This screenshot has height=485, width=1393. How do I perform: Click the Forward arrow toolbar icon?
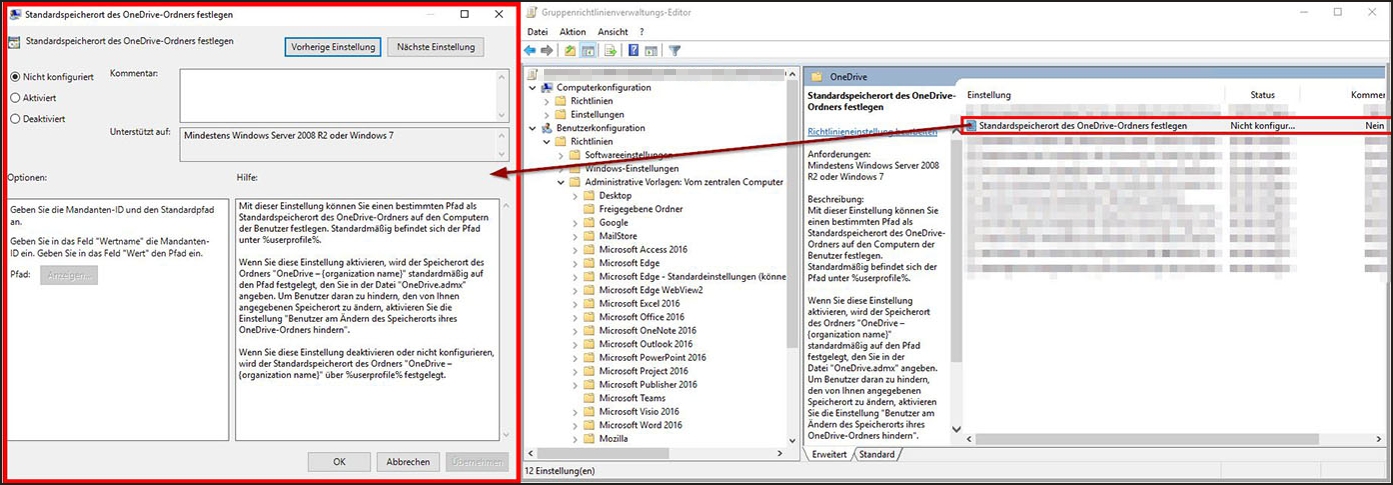547,51
